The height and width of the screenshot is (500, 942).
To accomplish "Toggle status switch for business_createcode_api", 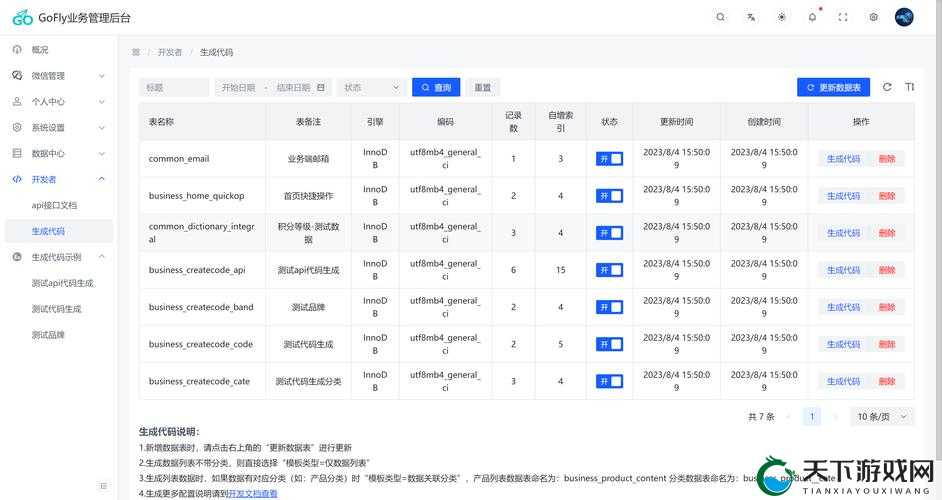I will pos(609,270).
